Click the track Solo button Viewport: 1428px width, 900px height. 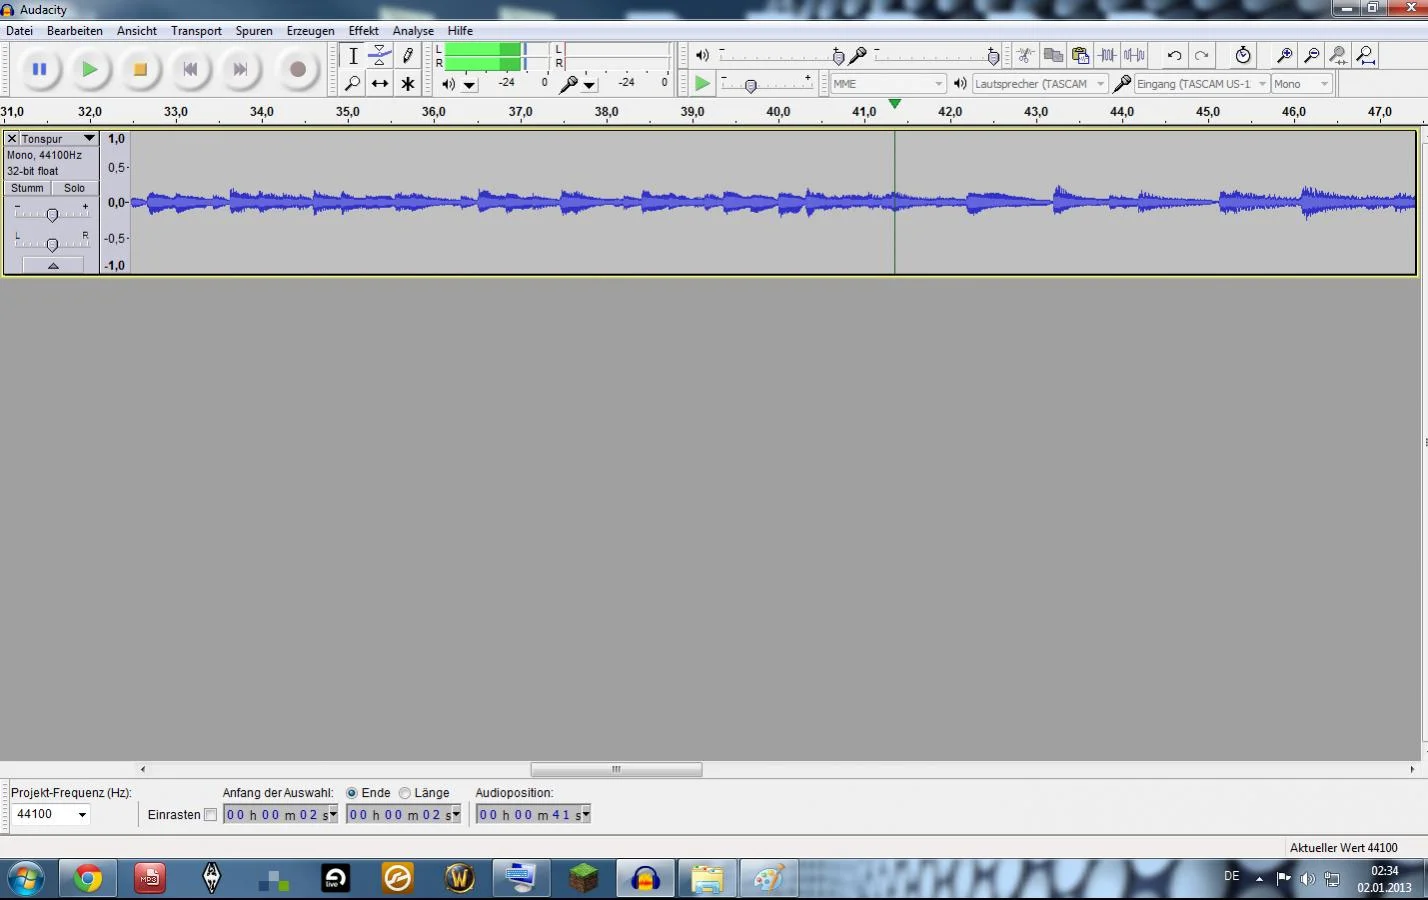75,188
